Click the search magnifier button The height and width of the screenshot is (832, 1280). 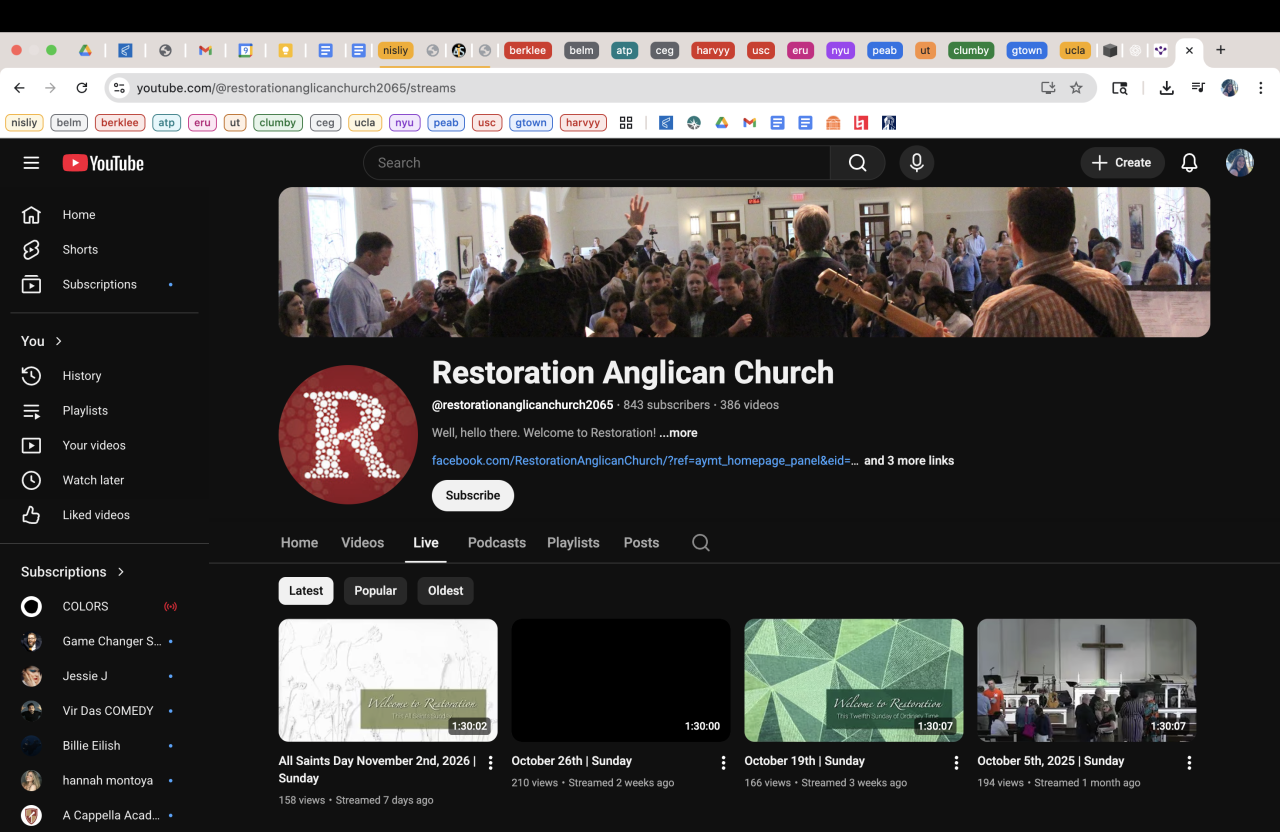(x=857, y=163)
